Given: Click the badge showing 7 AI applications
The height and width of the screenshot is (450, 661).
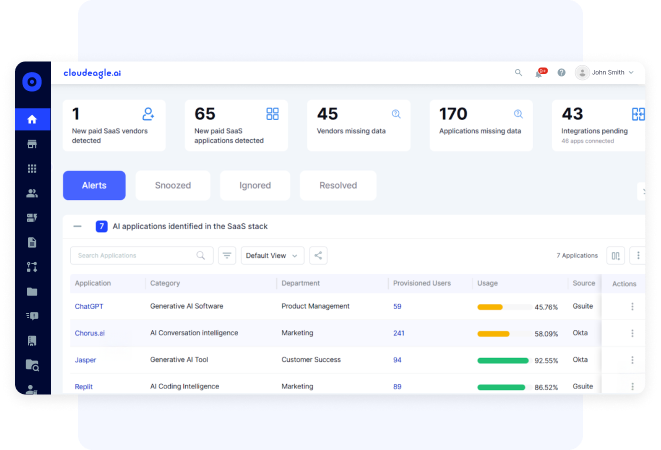Looking at the screenshot, I should (102, 226).
